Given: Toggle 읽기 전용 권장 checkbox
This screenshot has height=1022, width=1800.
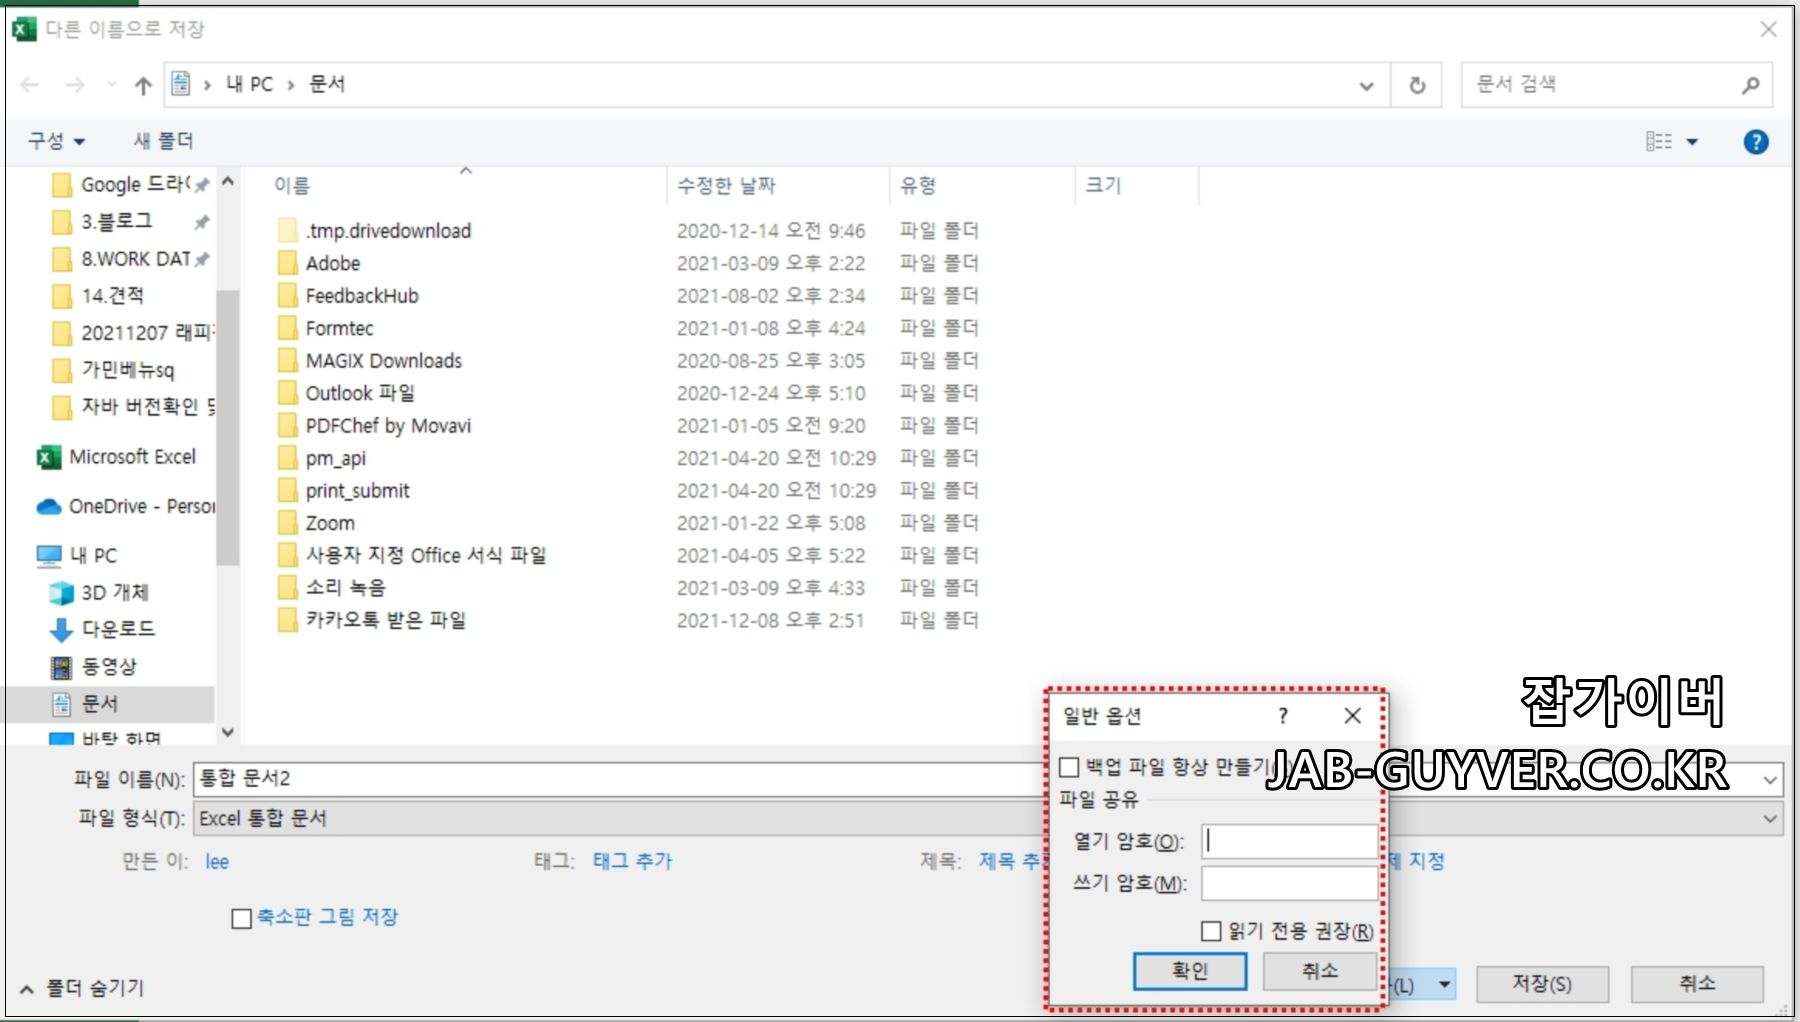Looking at the screenshot, I should pos(1211,931).
